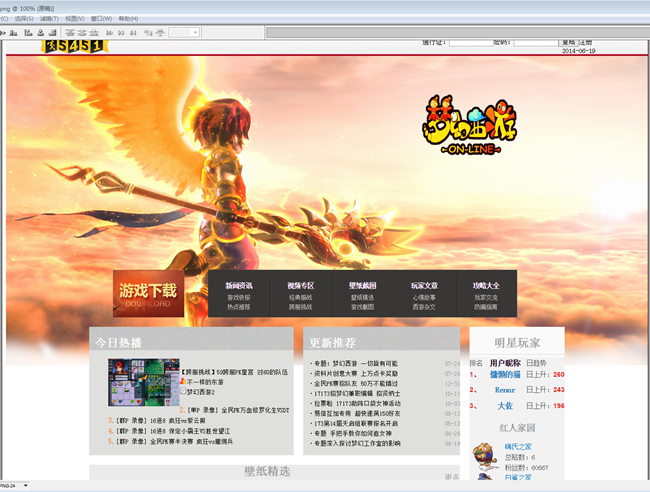Image resolution: width=650 pixels, height=492 pixels.
Task: Open the 新闻资讯 navigation tab
Action: [x=238, y=285]
